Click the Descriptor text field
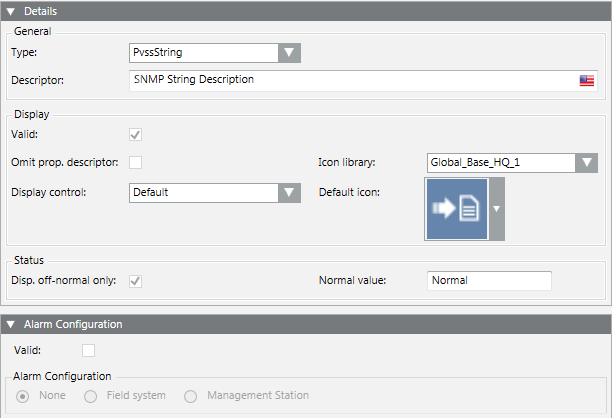 click(x=350, y=81)
